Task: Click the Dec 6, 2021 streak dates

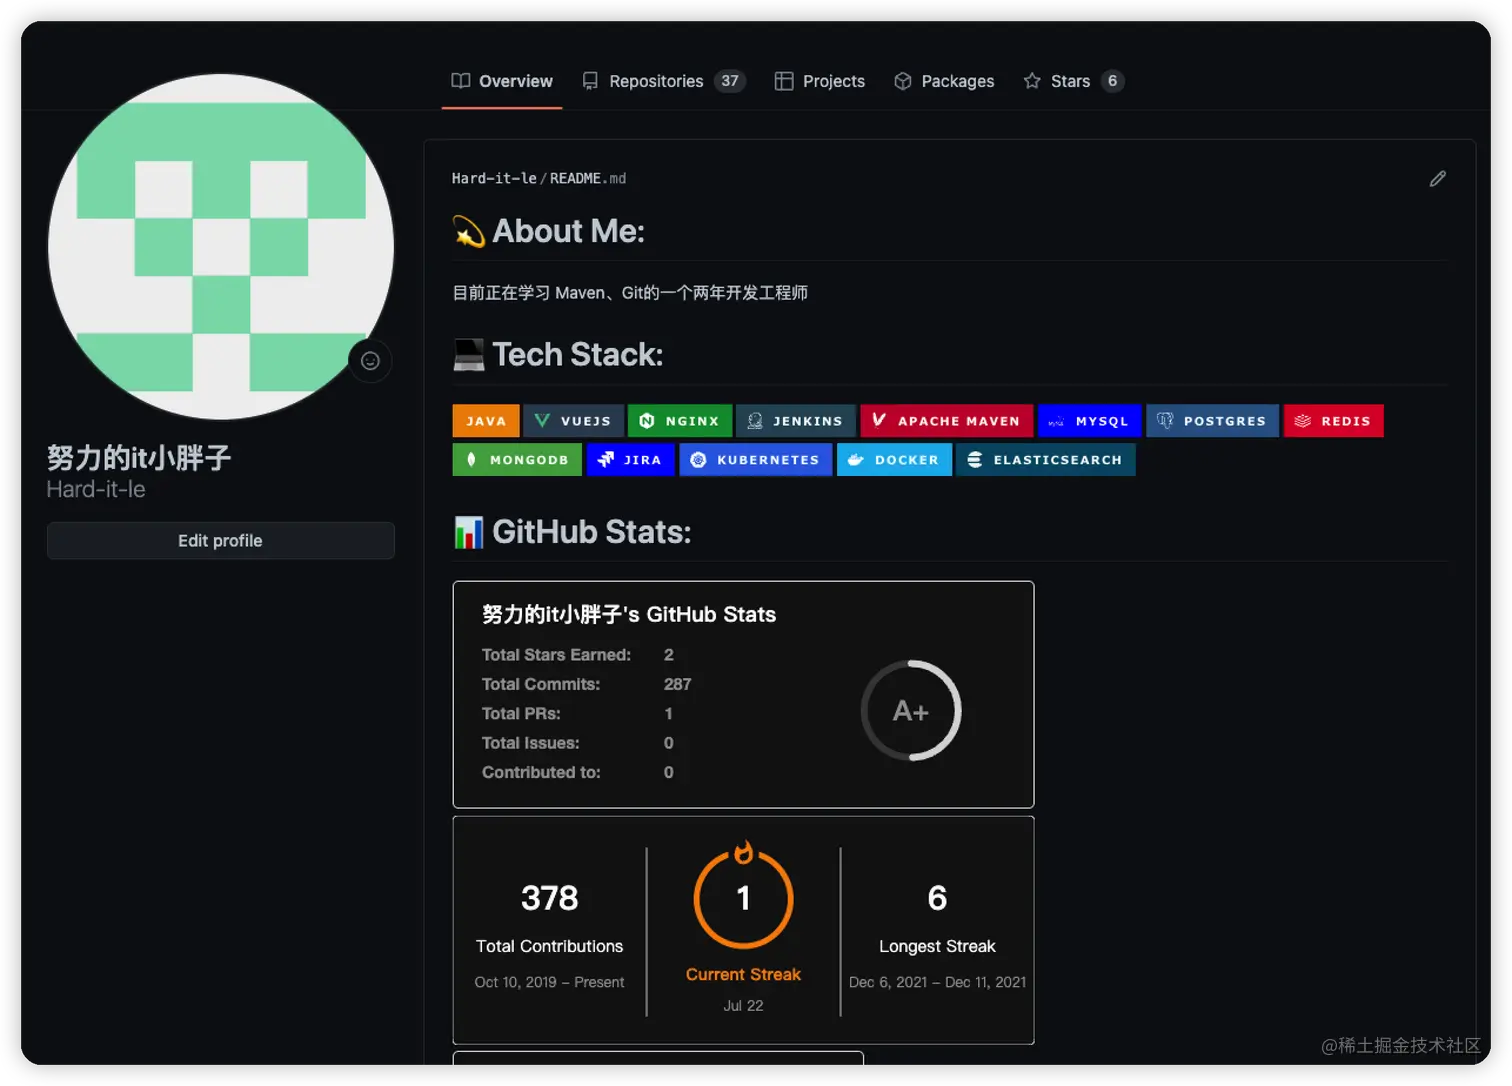Action: (x=937, y=982)
